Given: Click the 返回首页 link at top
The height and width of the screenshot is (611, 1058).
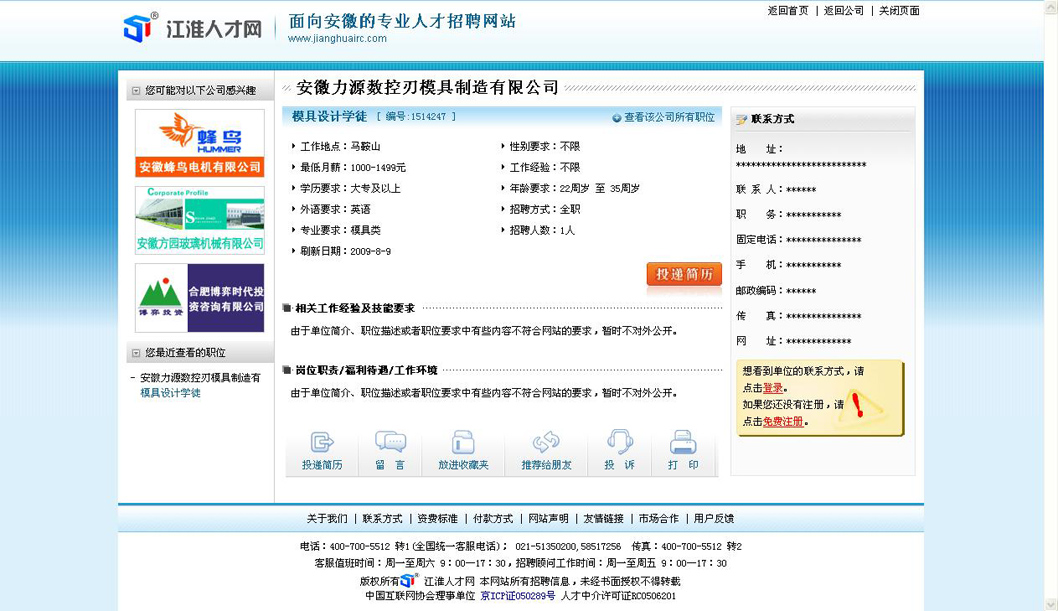Looking at the screenshot, I should 788,11.
